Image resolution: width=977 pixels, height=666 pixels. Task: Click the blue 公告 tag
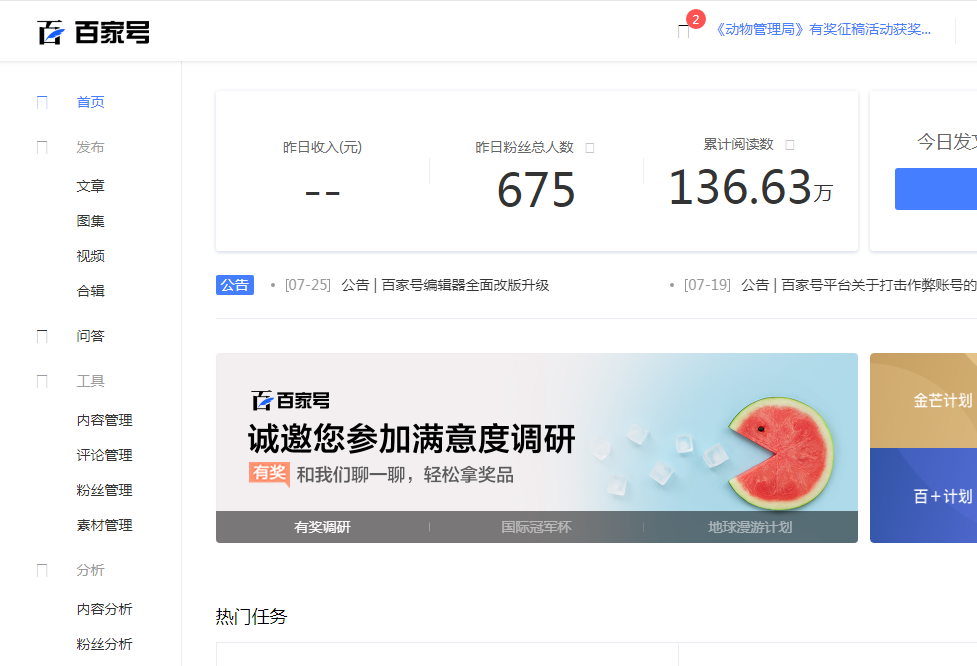235,285
